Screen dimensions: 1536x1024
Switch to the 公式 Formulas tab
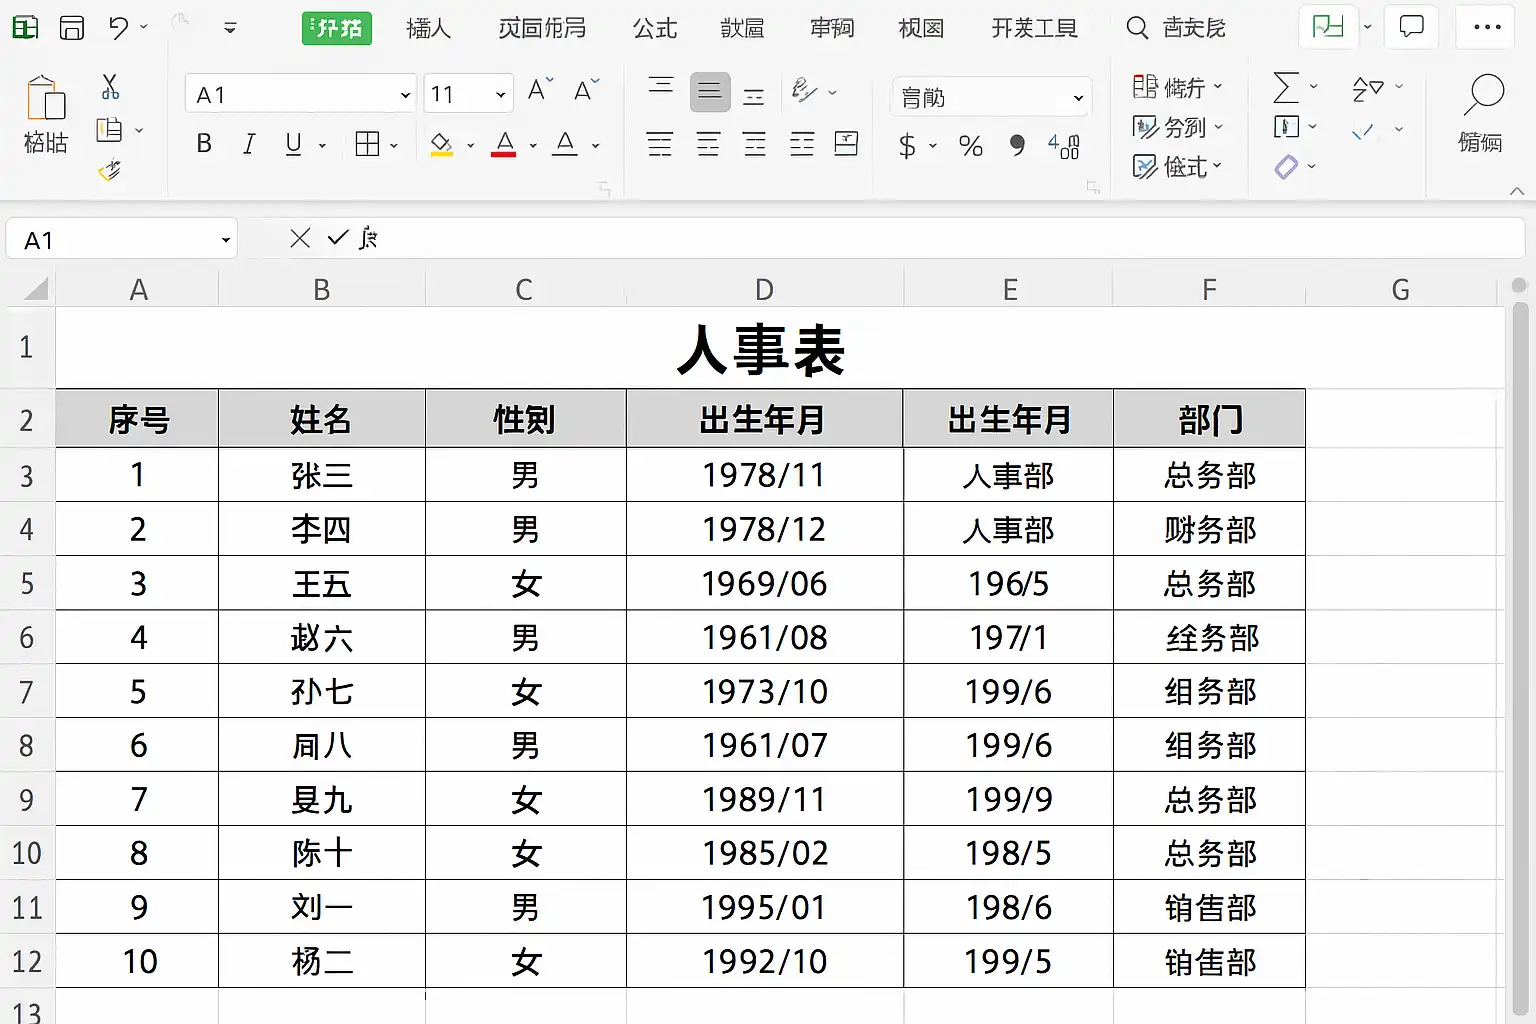tap(655, 28)
